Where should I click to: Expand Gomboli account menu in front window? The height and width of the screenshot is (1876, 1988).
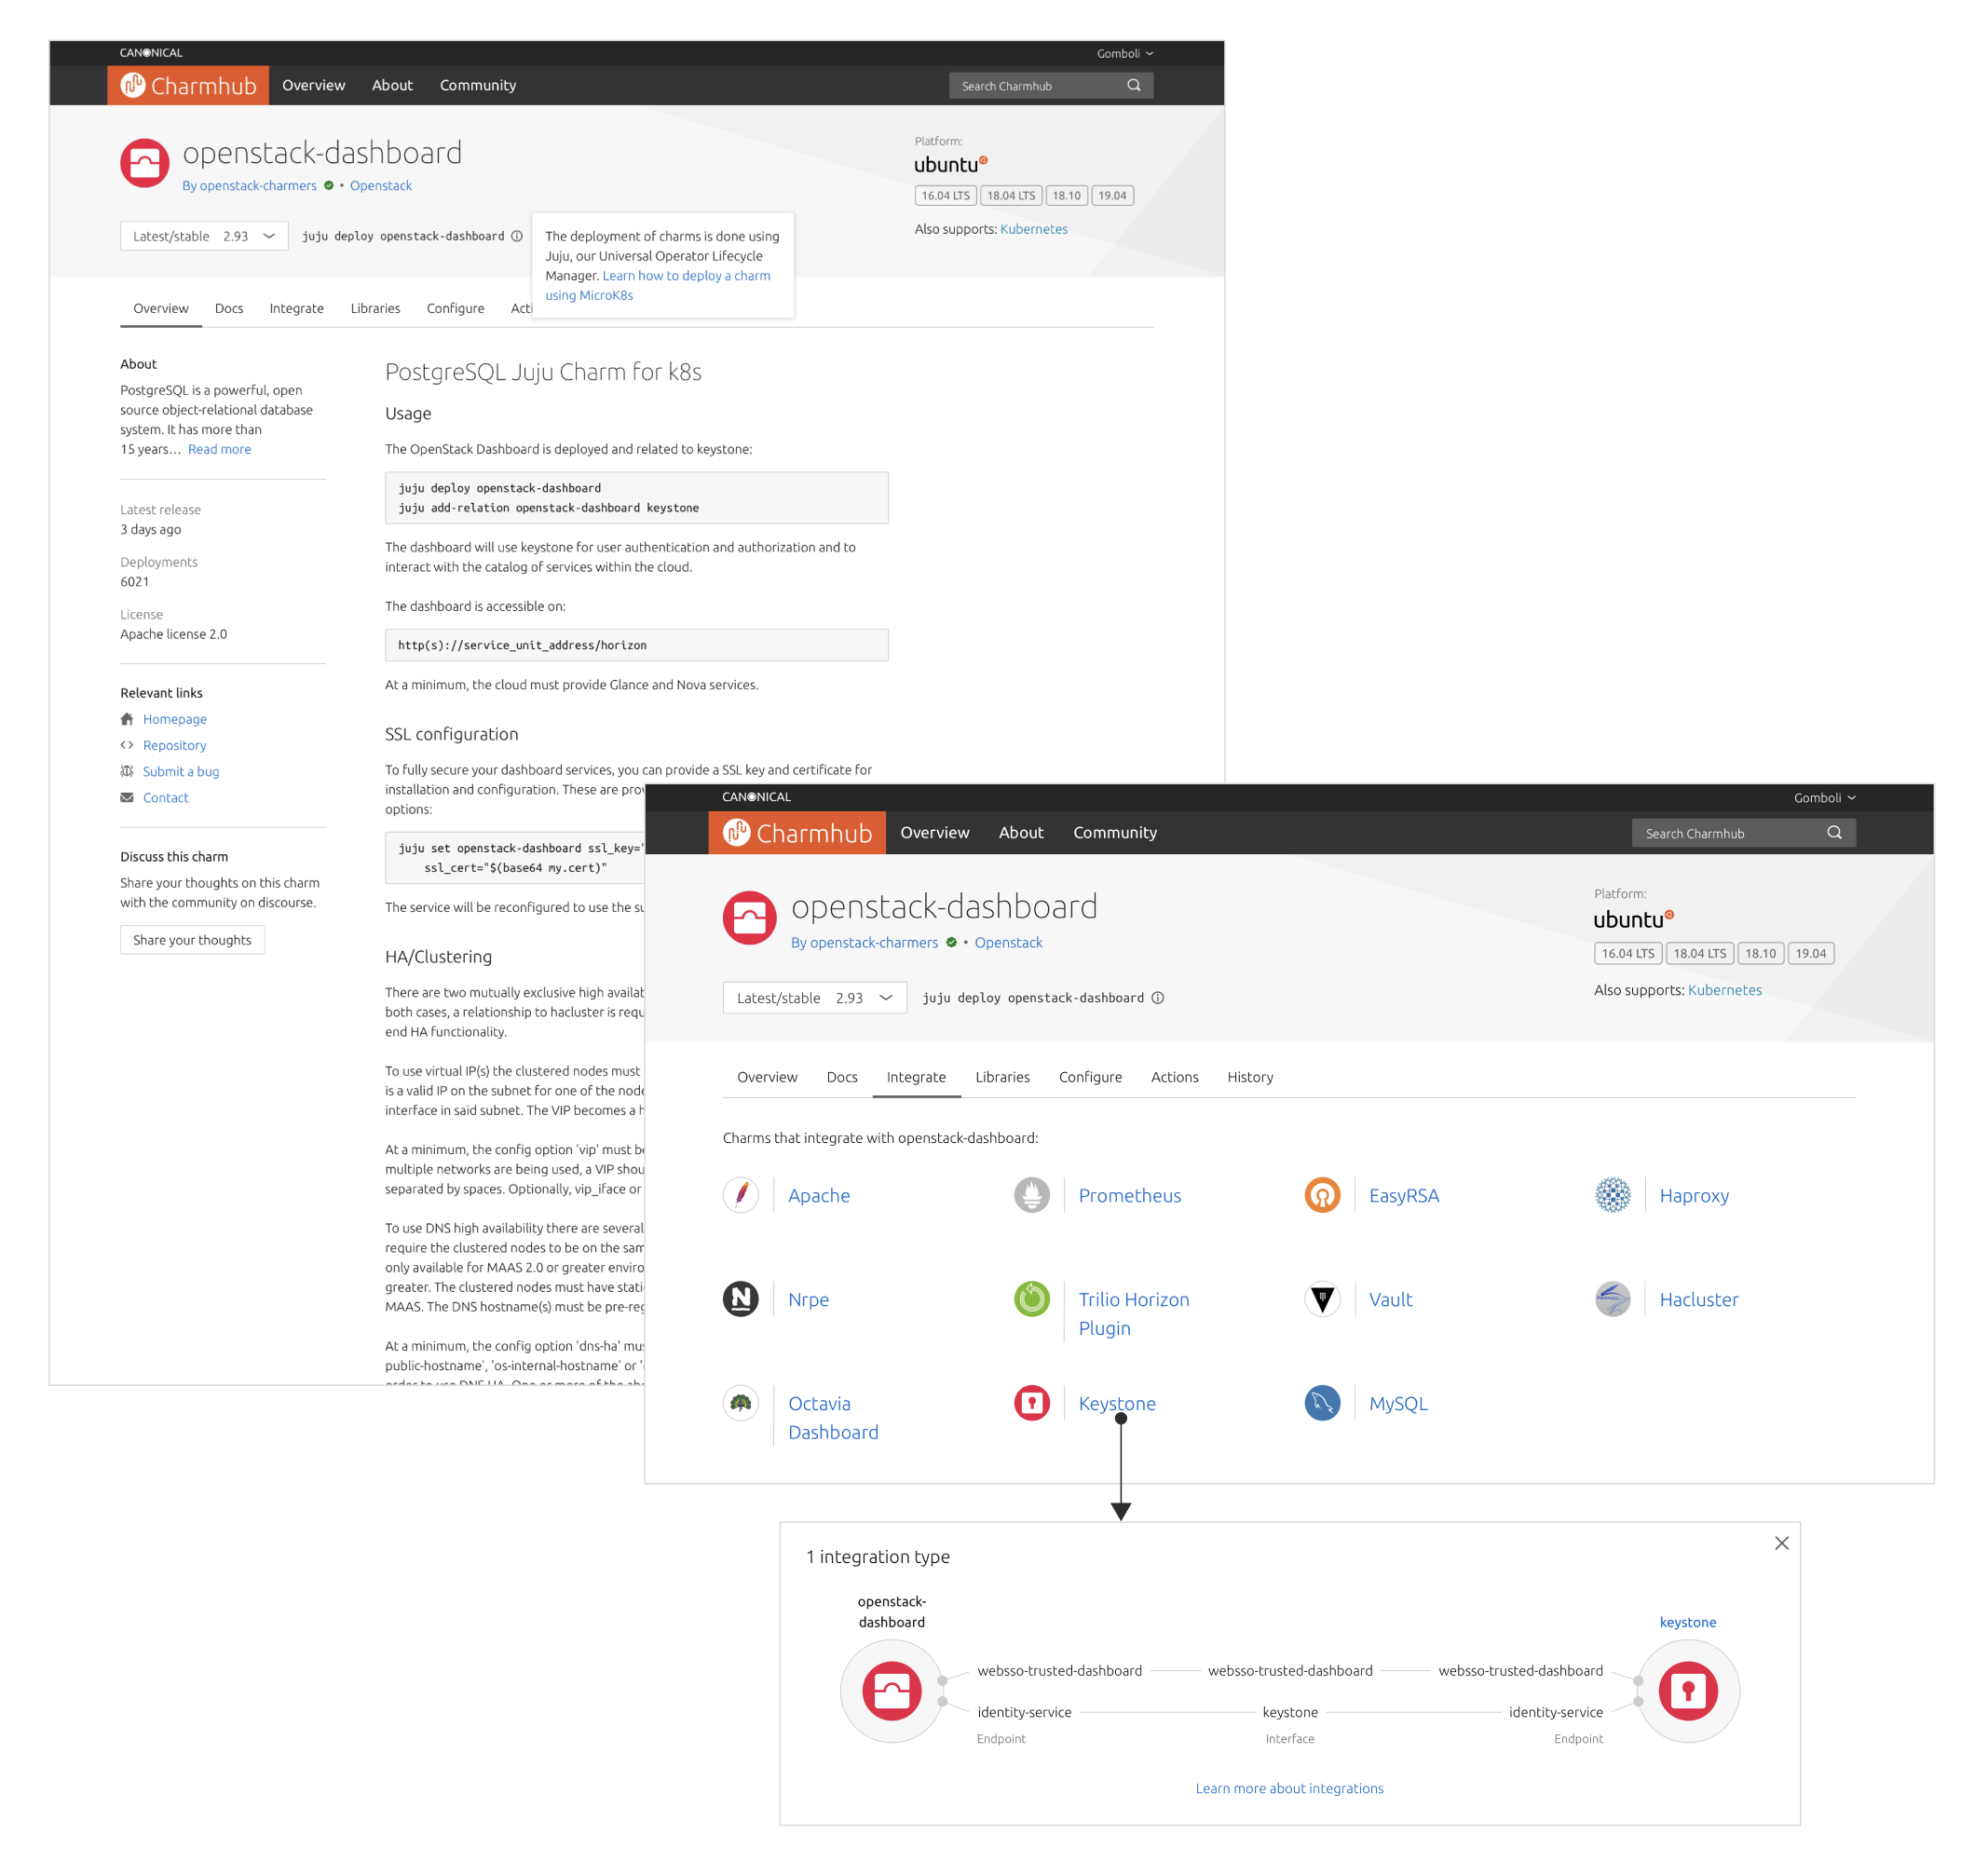[1824, 798]
